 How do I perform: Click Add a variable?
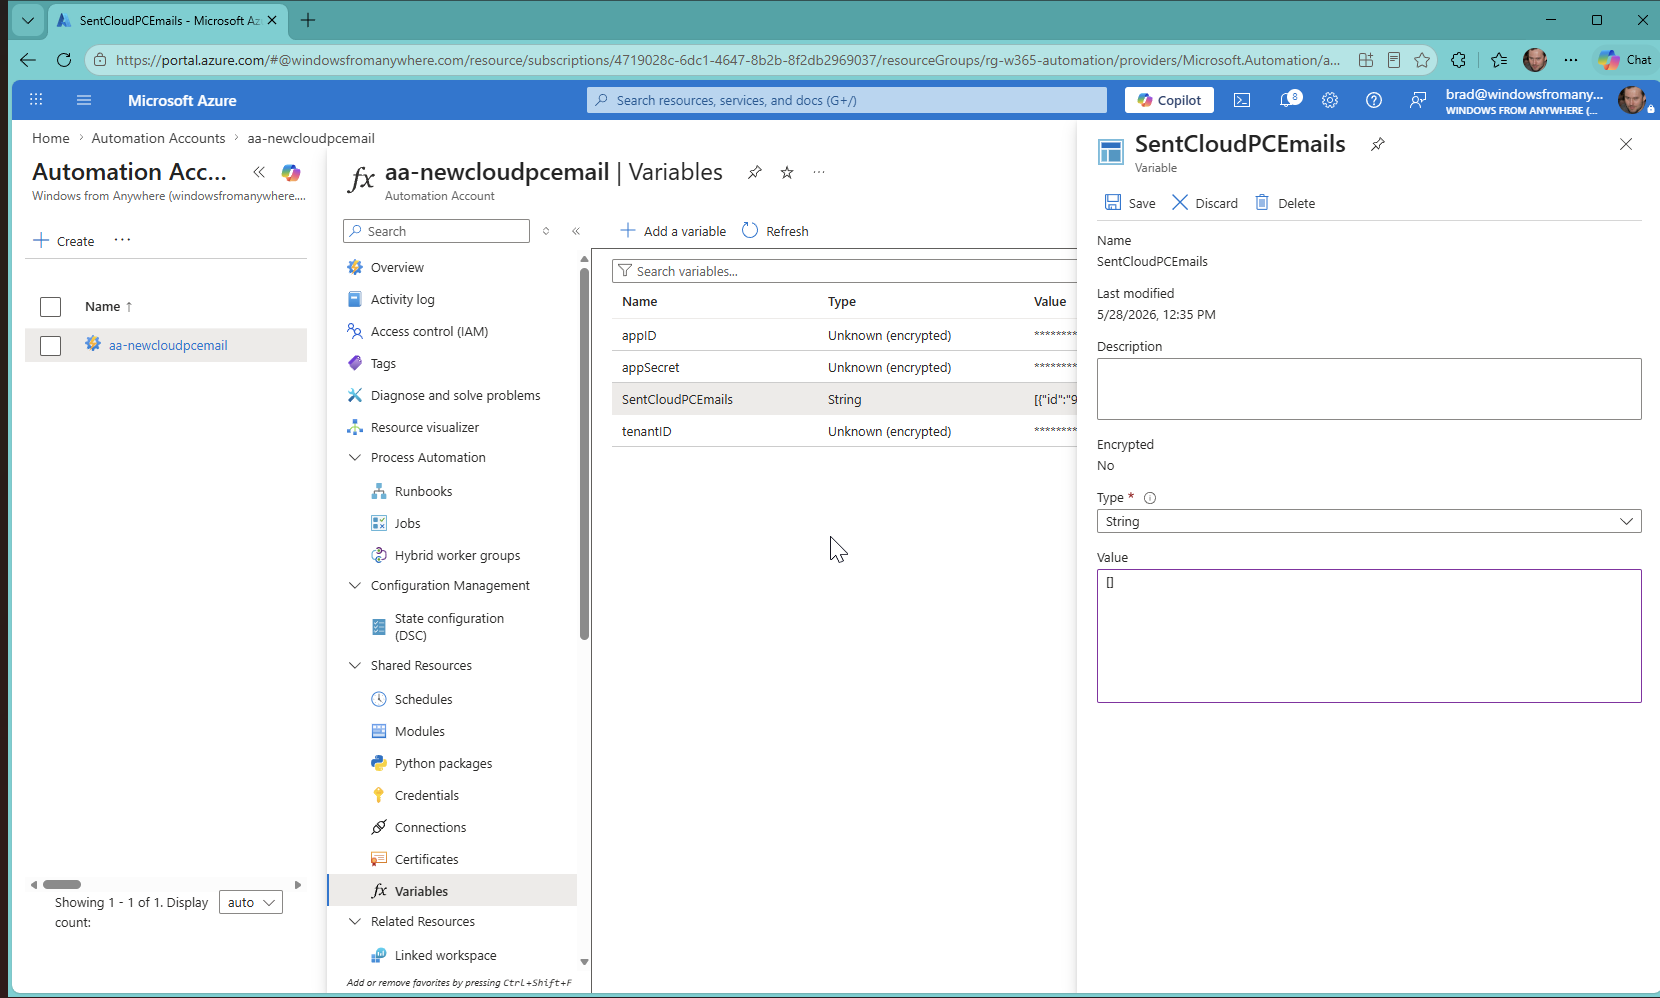[x=673, y=231]
